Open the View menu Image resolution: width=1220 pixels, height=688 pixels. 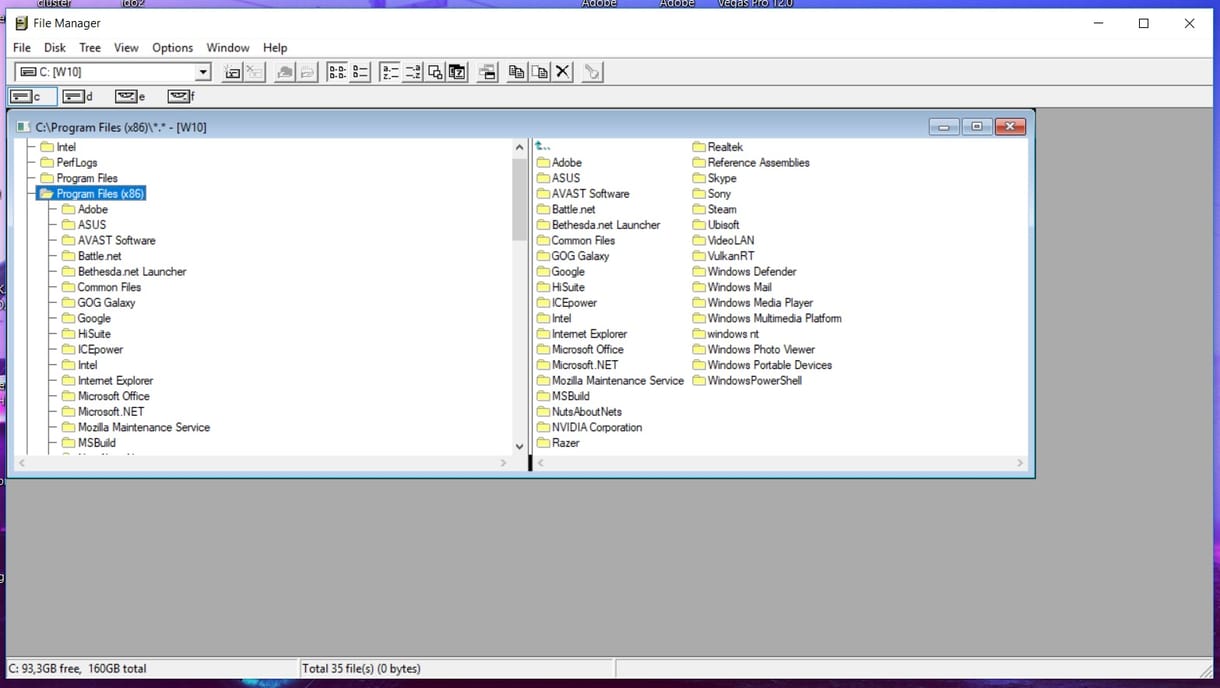(x=126, y=47)
